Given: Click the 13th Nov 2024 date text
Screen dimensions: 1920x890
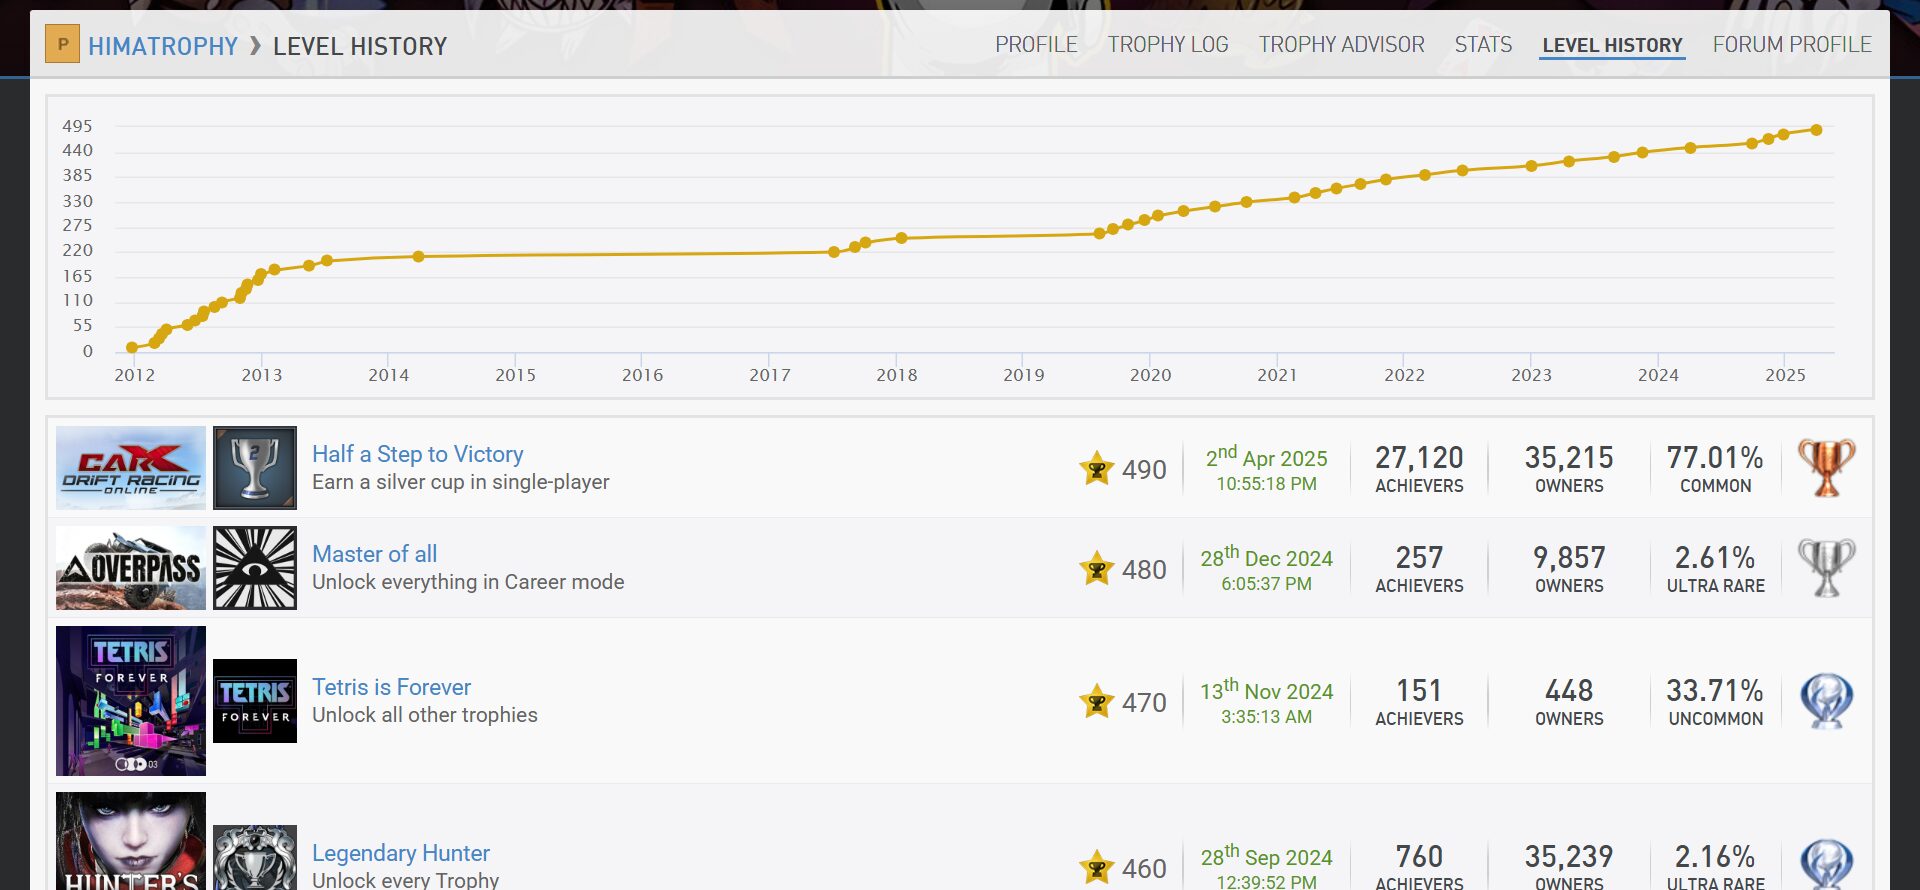Looking at the screenshot, I should point(1266,690).
